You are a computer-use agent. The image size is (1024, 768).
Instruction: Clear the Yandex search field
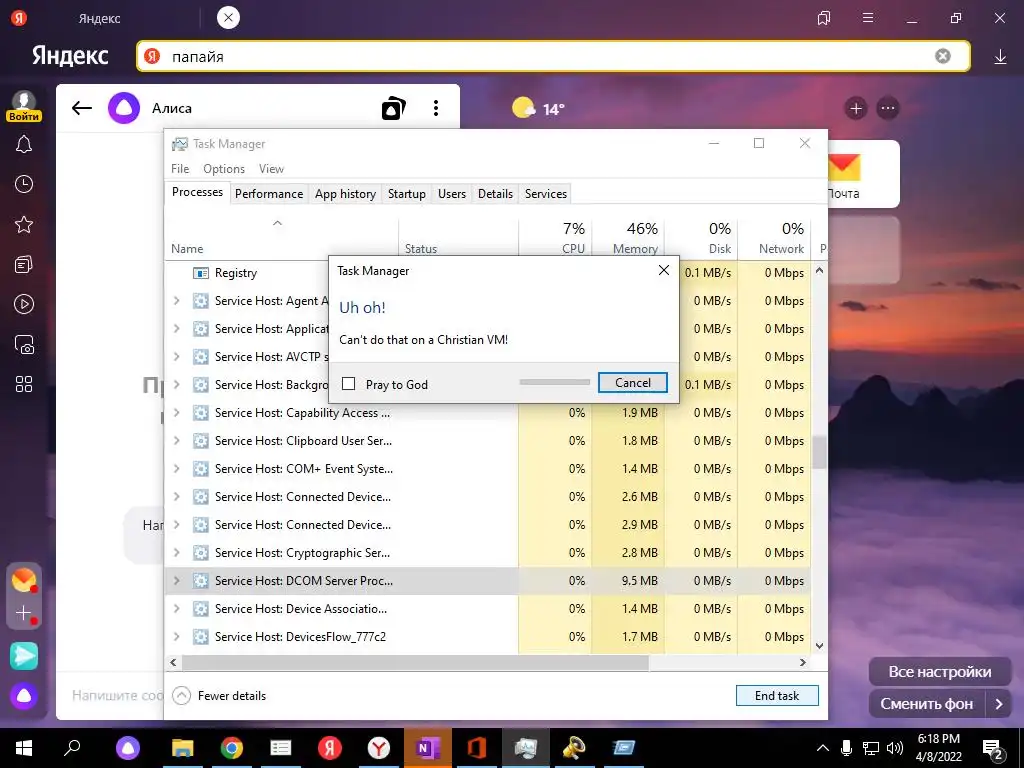(942, 56)
